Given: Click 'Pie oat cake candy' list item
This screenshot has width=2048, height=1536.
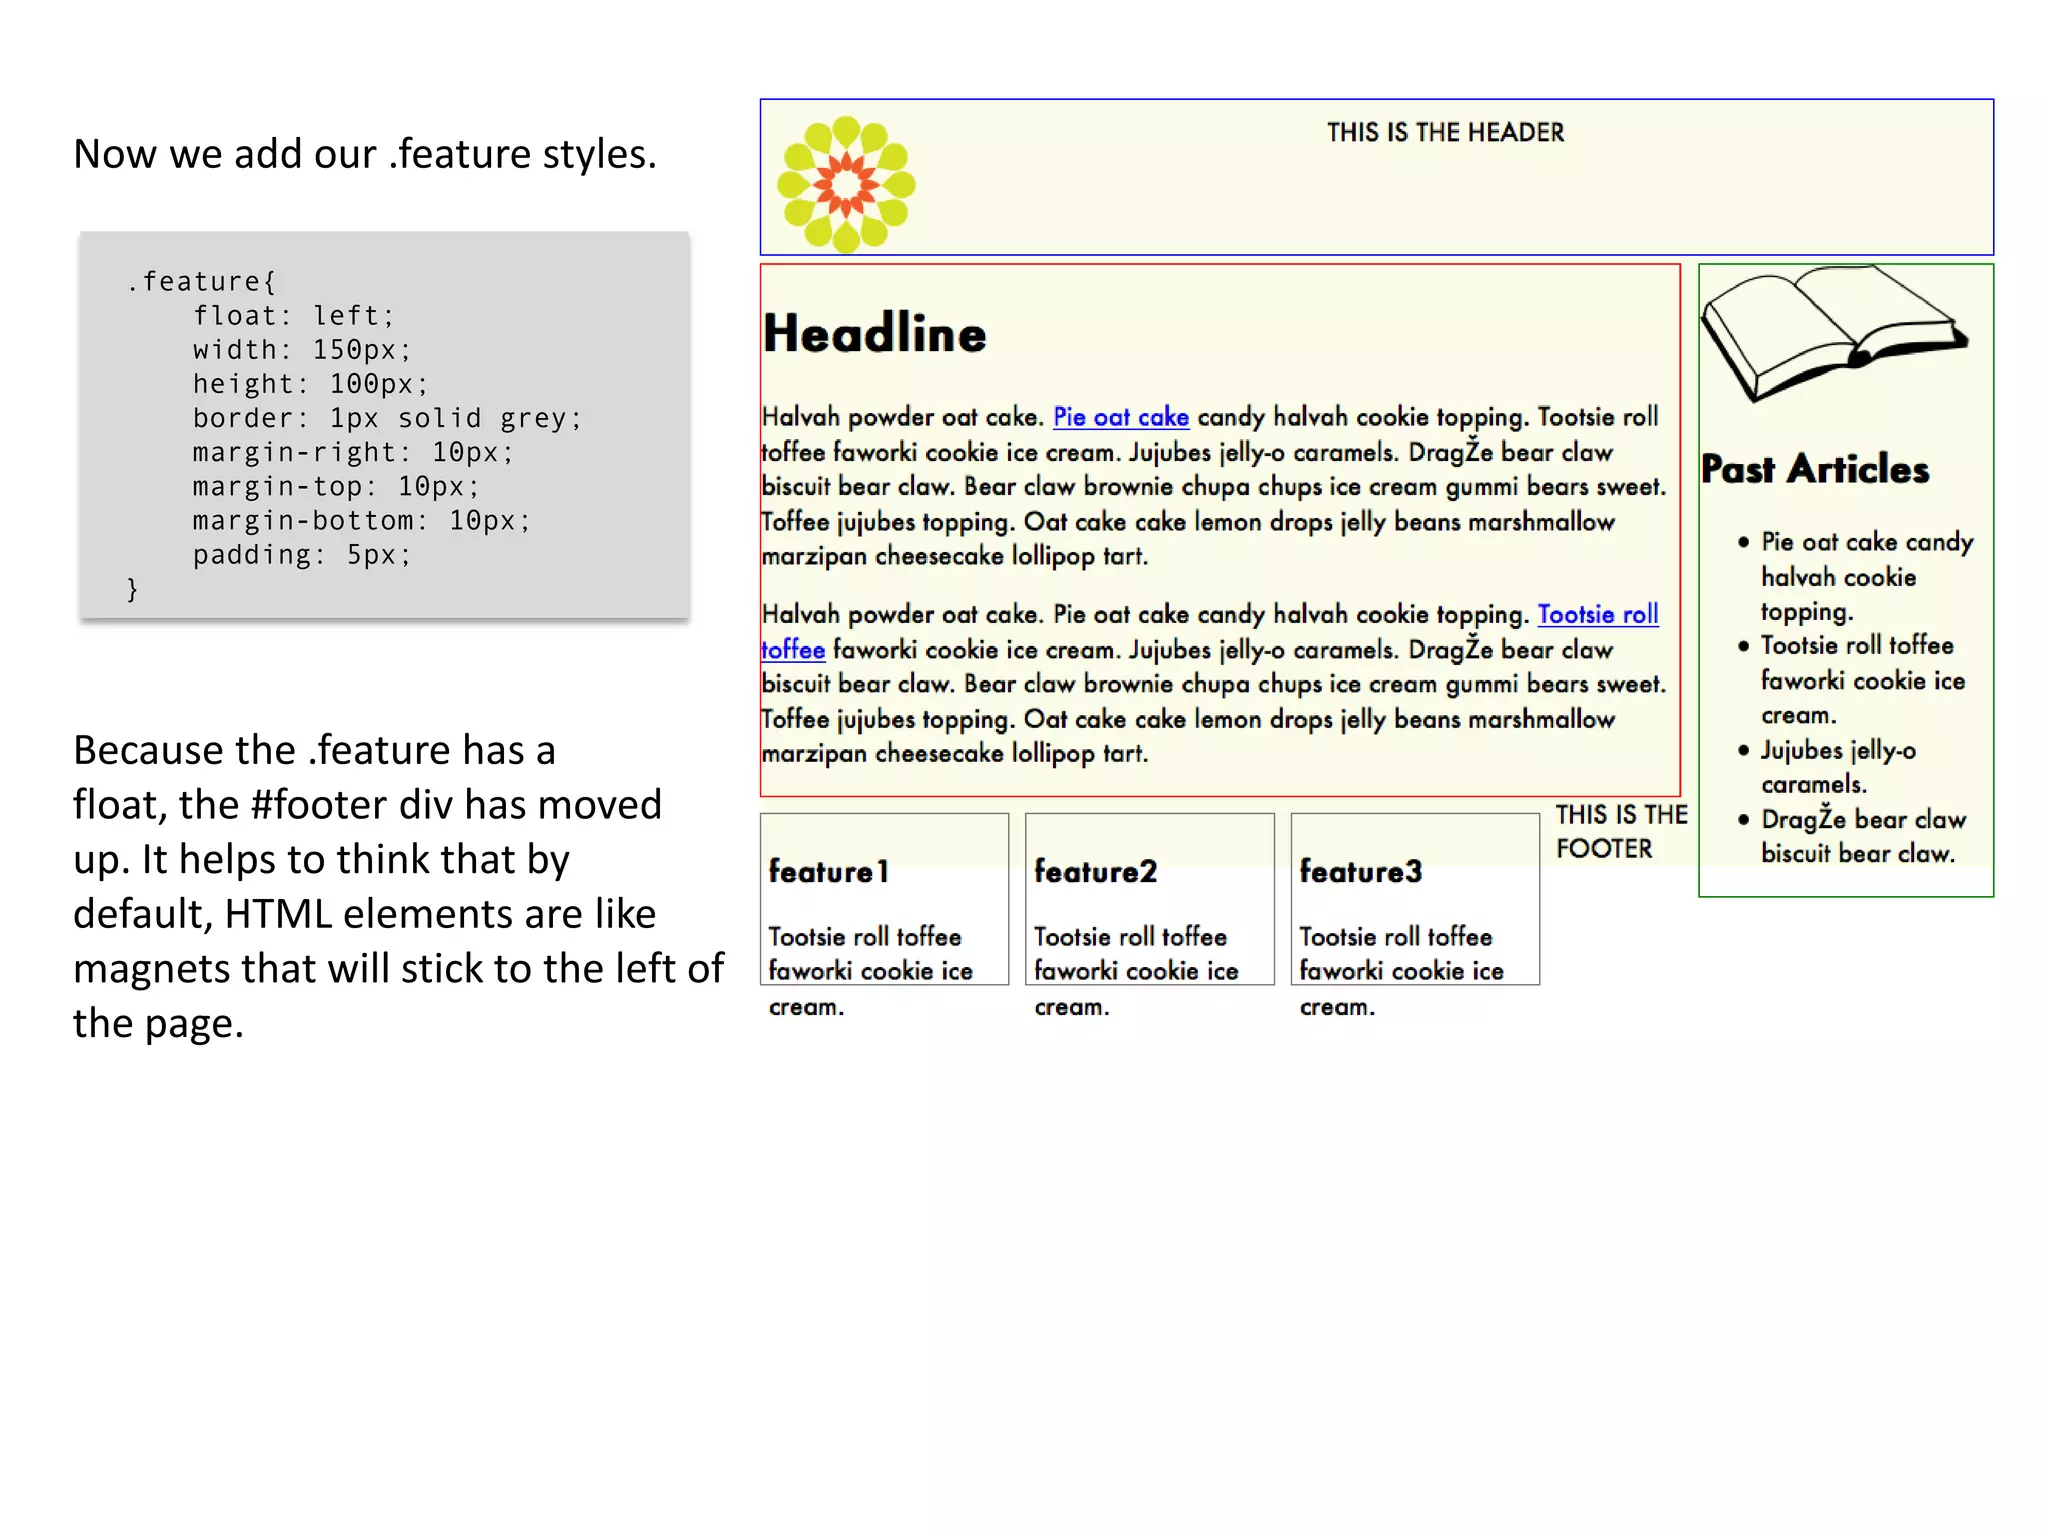Looking at the screenshot, I should click(x=1866, y=576).
